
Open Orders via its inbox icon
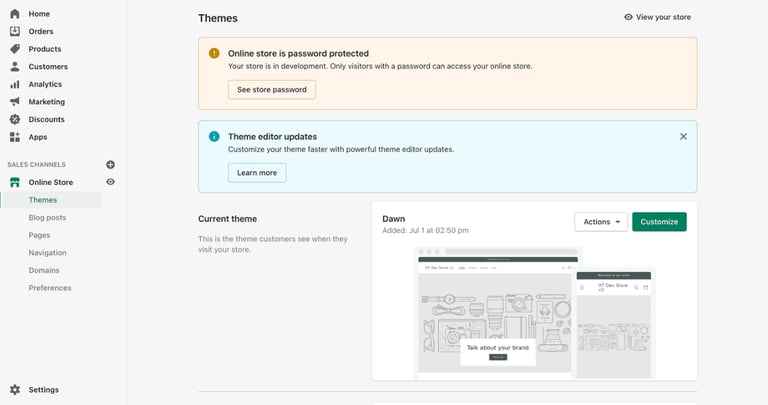coord(15,31)
